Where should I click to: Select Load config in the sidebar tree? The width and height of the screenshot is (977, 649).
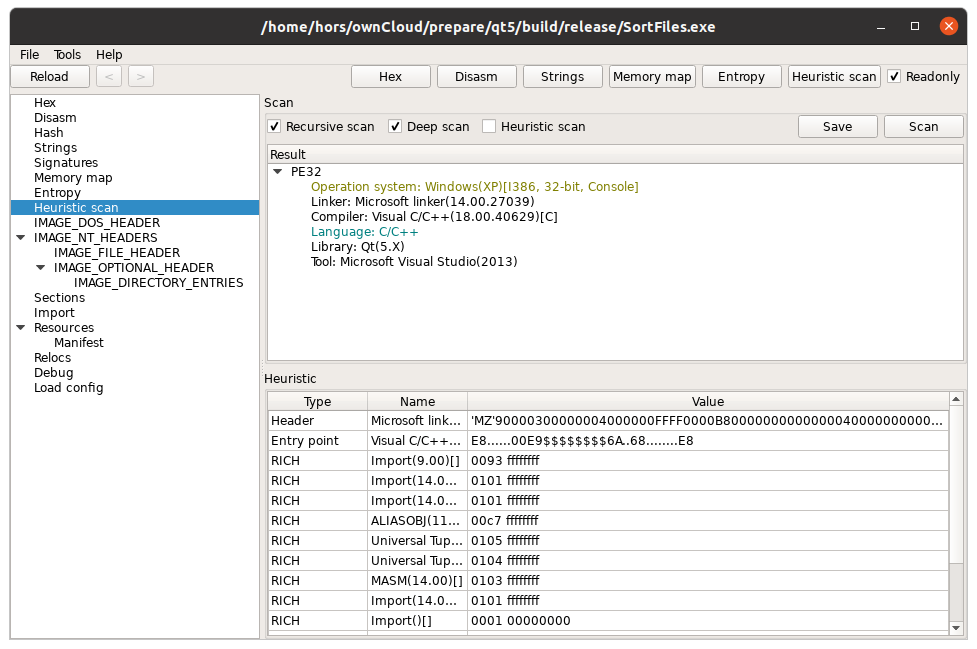[x=69, y=387]
